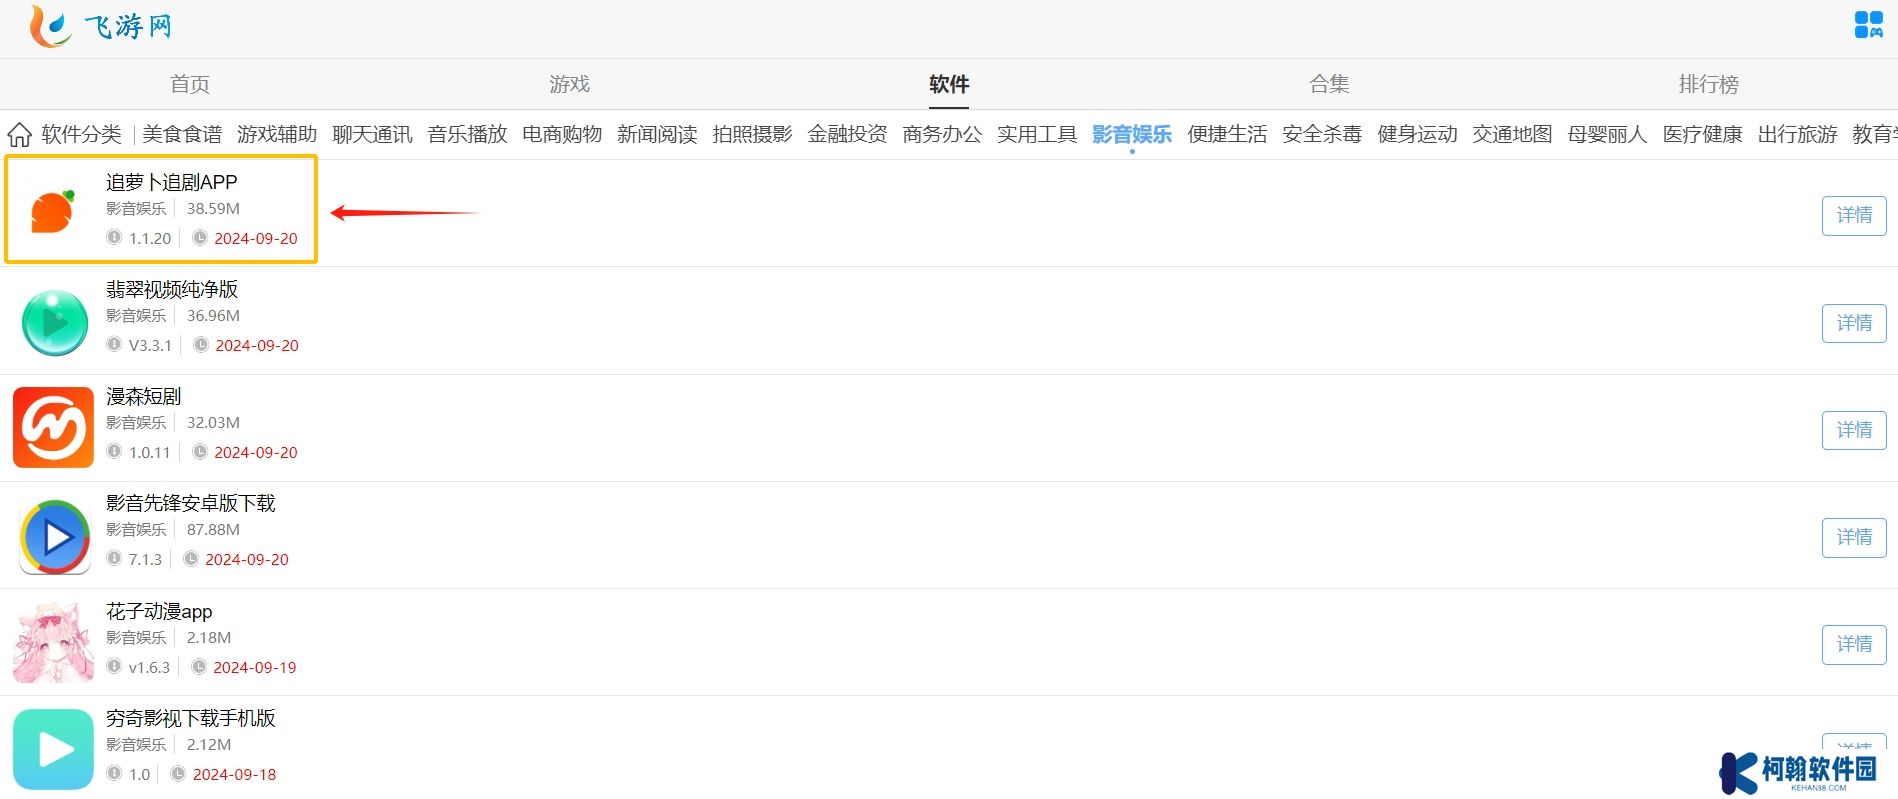1898x799 pixels.
Task: Click the version 1.1.20 text
Action: point(150,239)
